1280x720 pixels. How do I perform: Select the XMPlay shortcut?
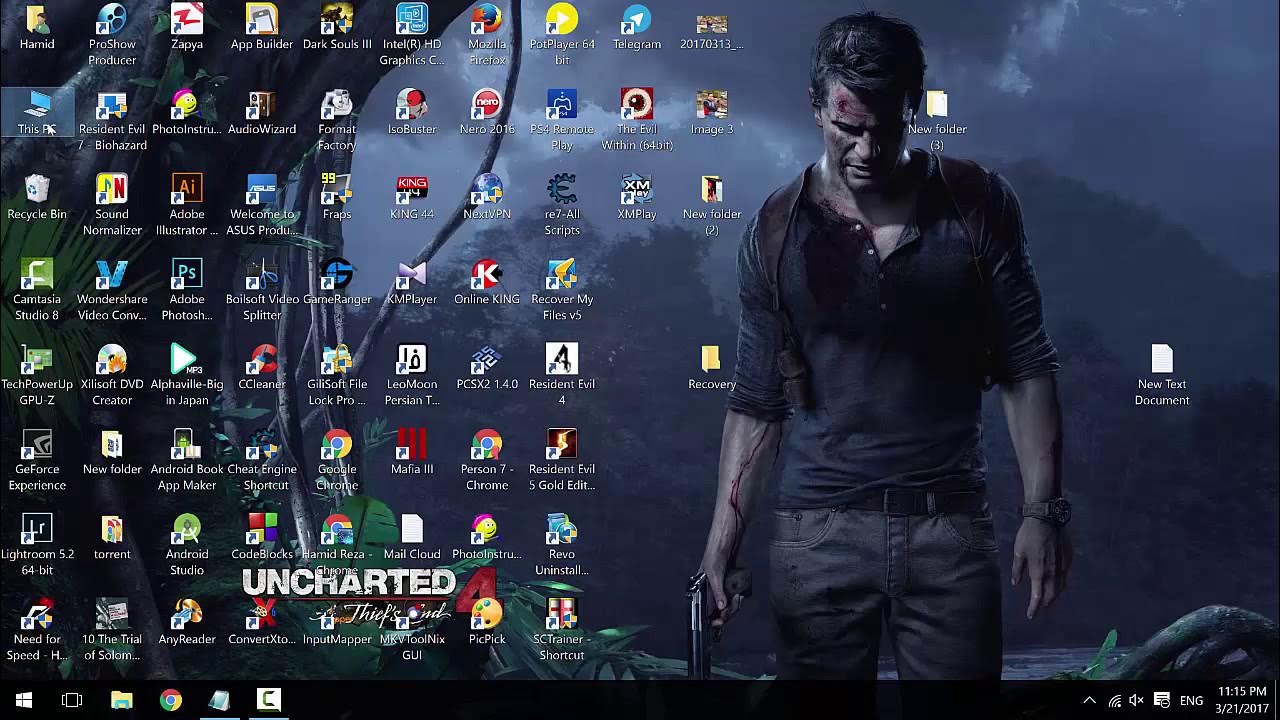637,197
